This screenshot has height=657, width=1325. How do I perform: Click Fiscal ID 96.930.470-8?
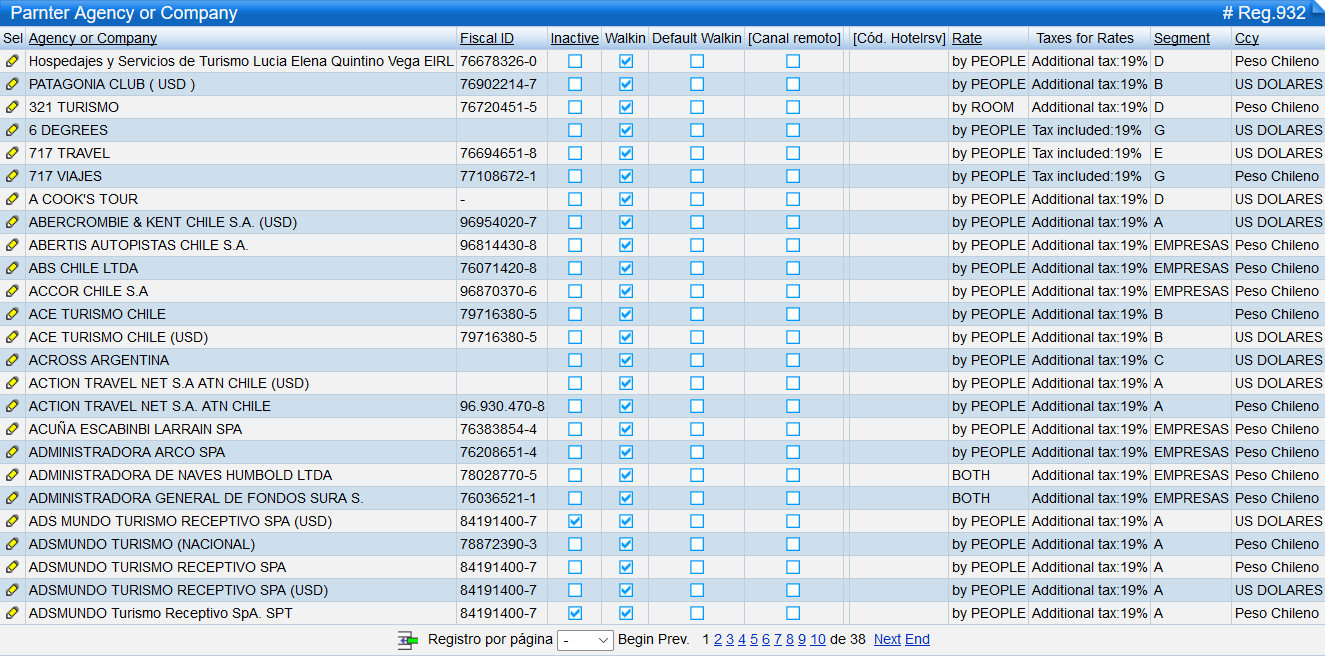point(502,406)
